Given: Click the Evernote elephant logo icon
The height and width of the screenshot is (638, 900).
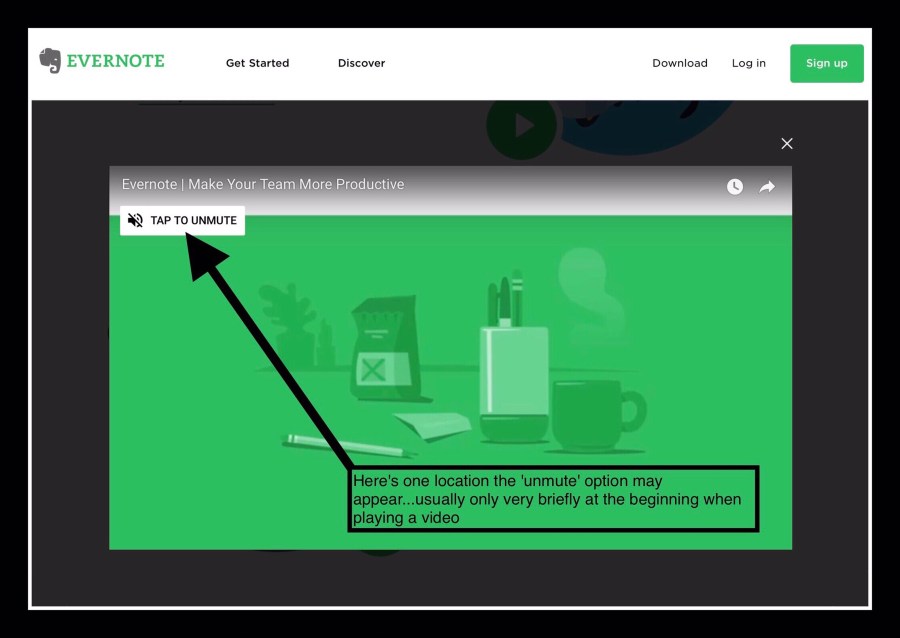Looking at the screenshot, I should (50, 61).
